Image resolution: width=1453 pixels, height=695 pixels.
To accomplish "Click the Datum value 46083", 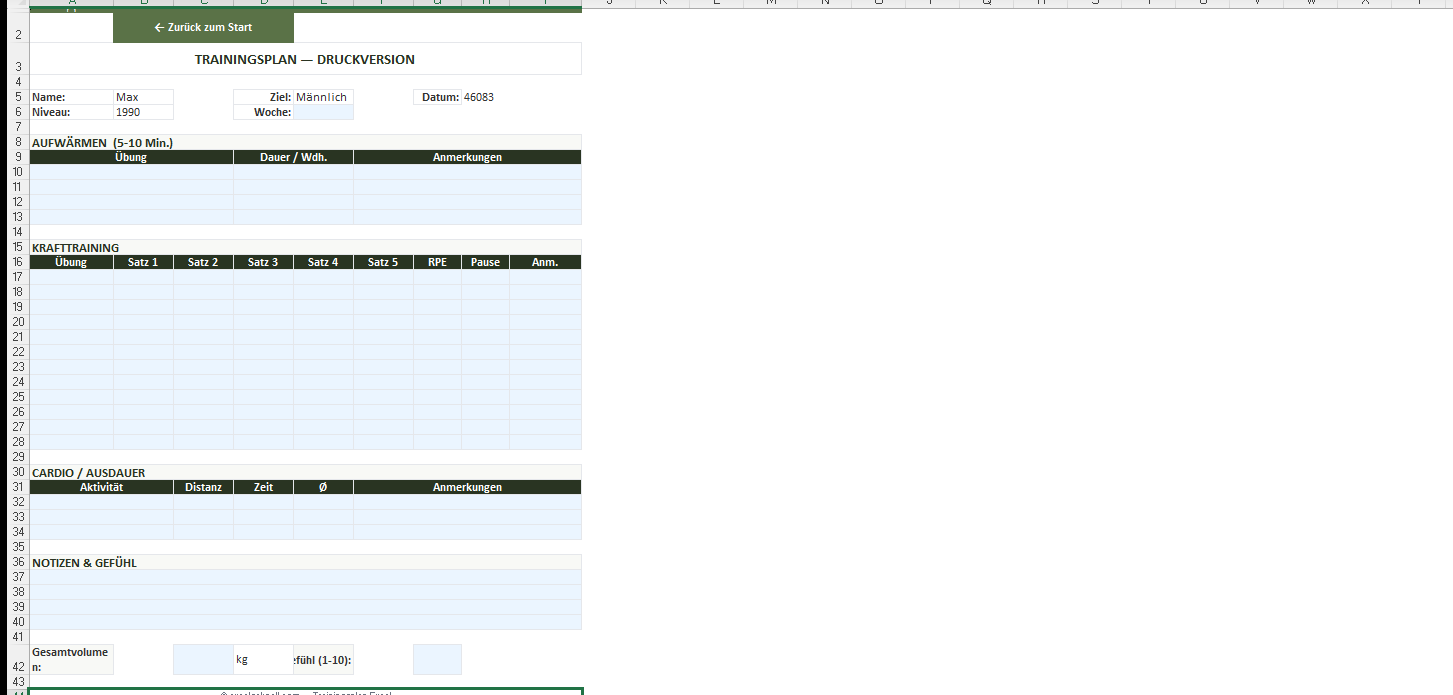I will point(479,97).
